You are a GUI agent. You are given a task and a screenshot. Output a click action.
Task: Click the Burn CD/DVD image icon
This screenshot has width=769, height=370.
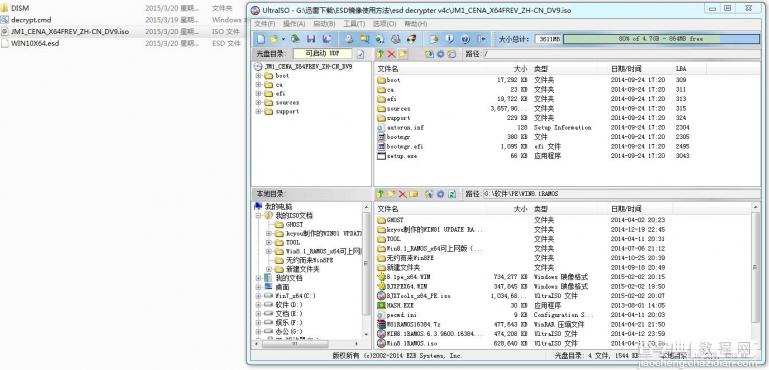pos(411,39)
